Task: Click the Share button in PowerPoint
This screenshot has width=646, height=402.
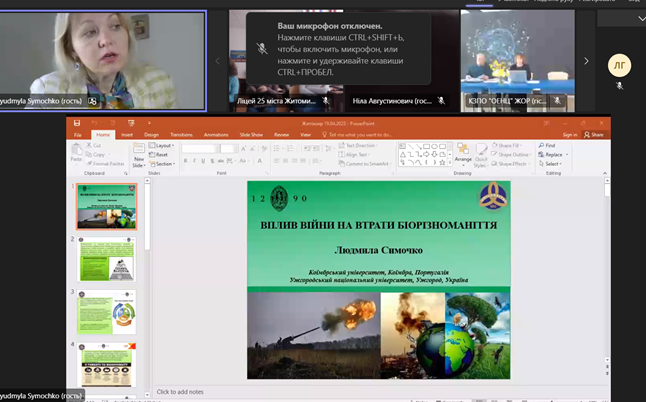Action: [594, 135]
